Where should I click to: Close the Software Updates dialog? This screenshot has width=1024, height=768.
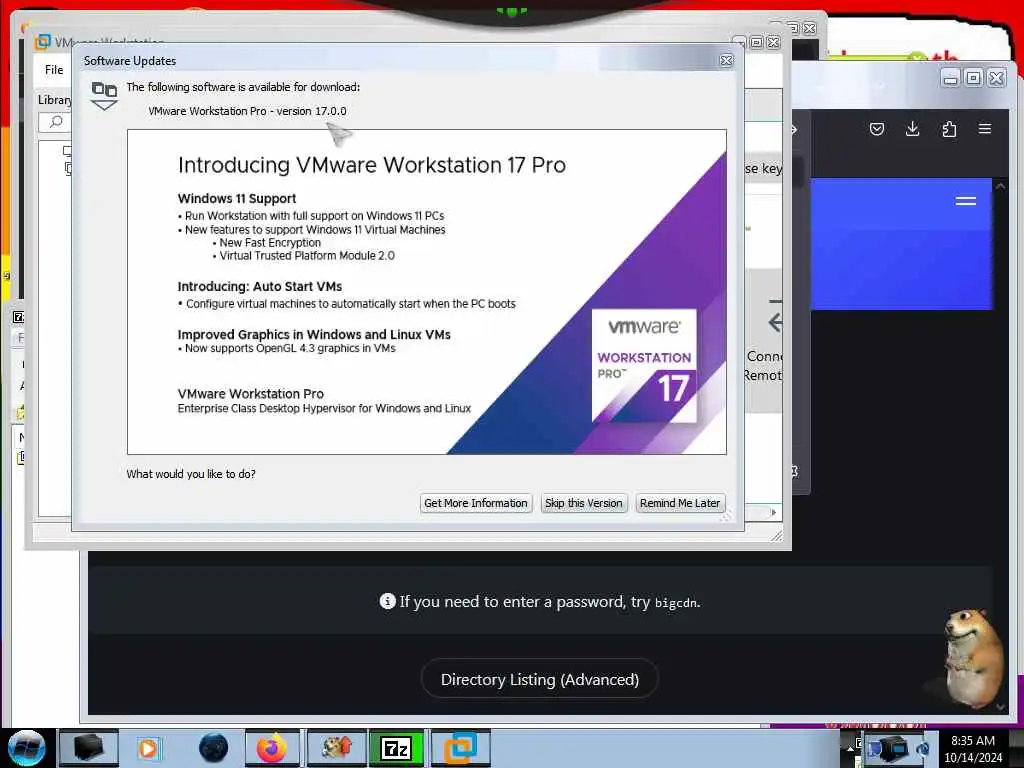[726, 61]
